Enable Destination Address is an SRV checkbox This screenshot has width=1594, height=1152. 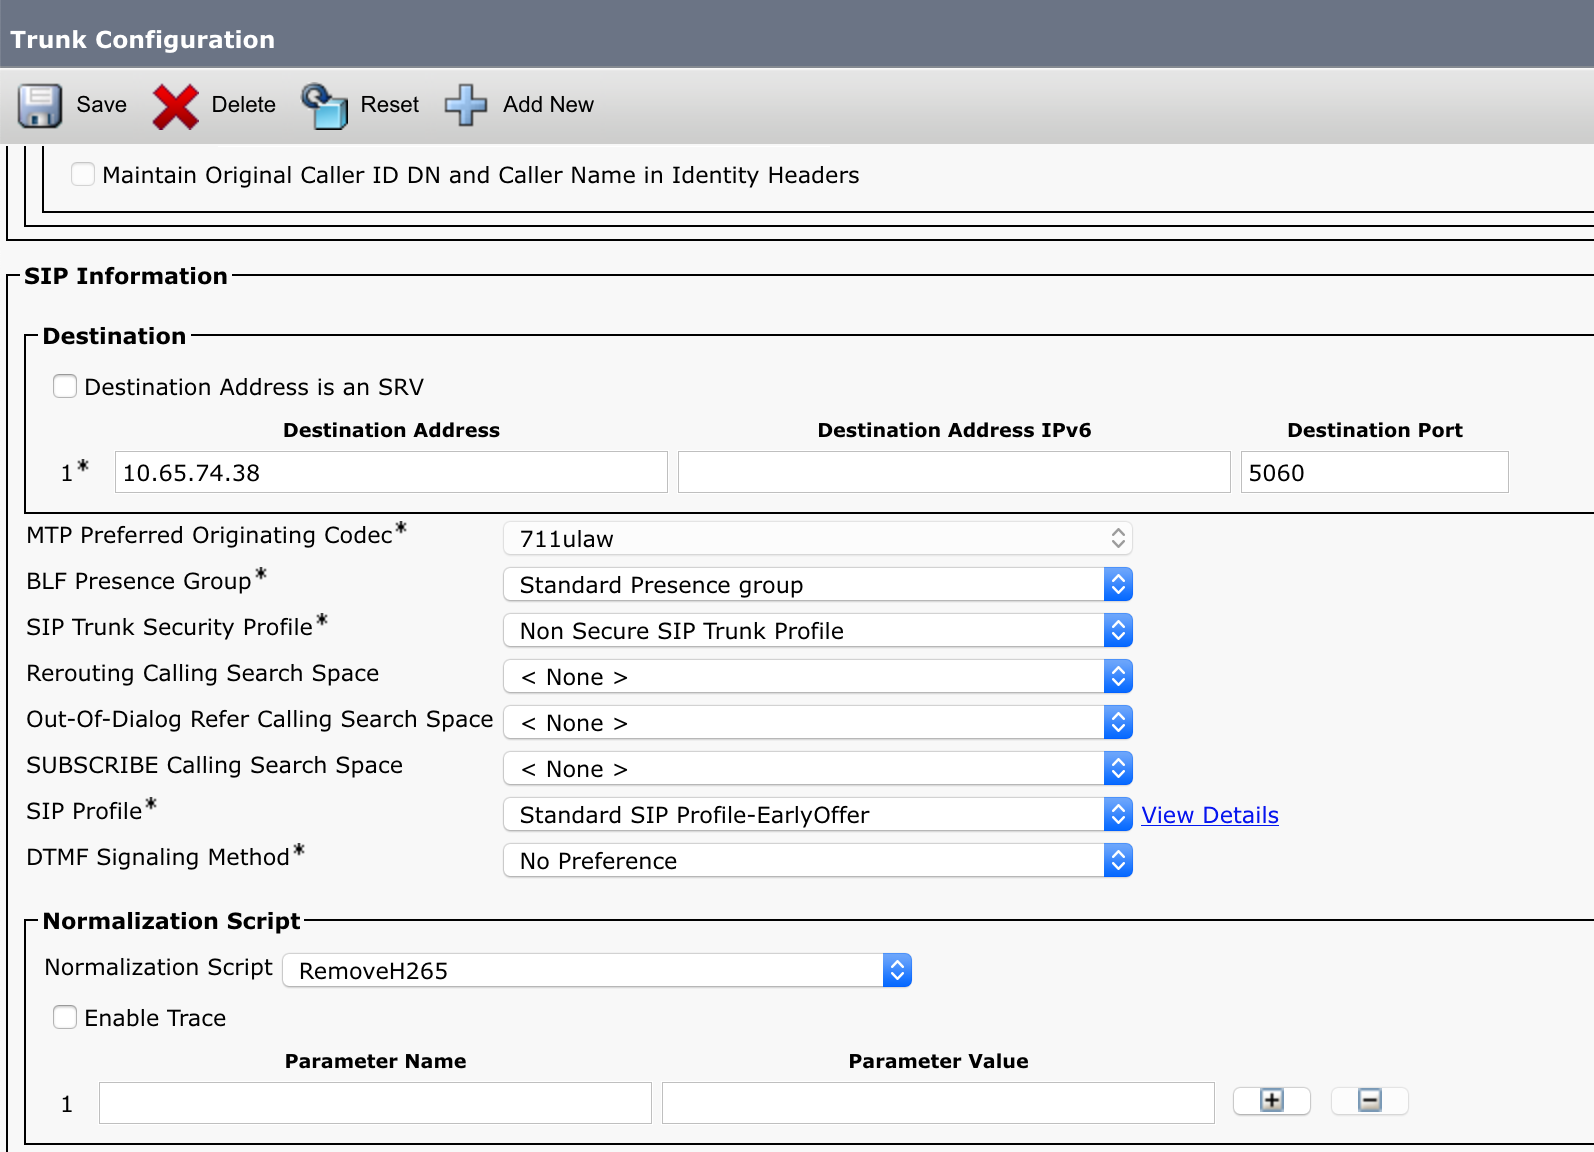point(65,386)
